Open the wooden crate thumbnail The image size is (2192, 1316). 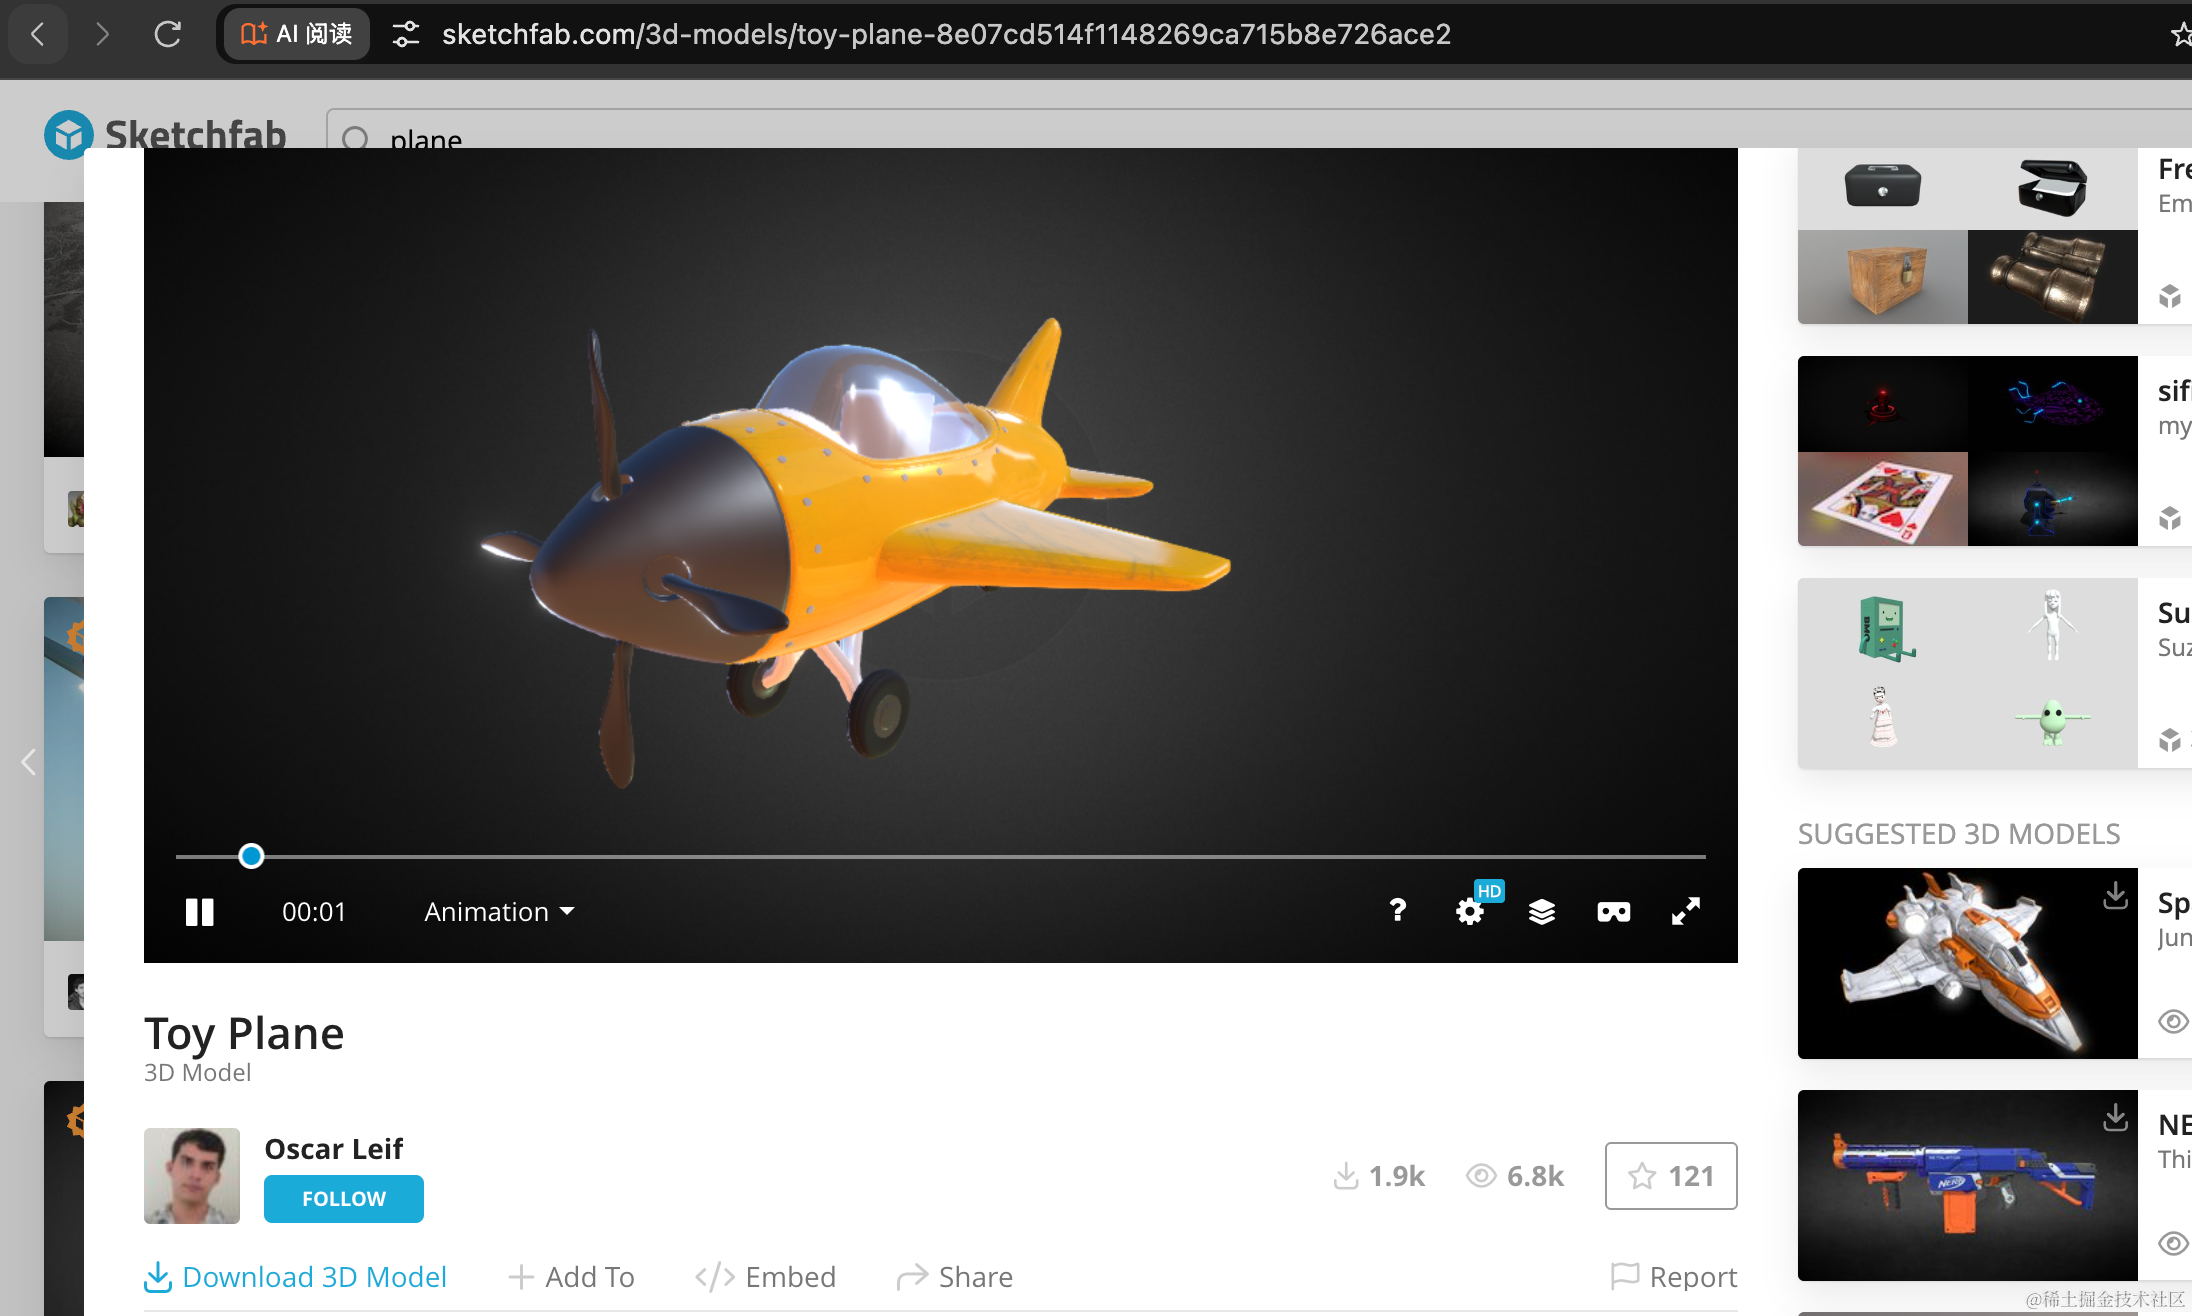coord(1882,277)
